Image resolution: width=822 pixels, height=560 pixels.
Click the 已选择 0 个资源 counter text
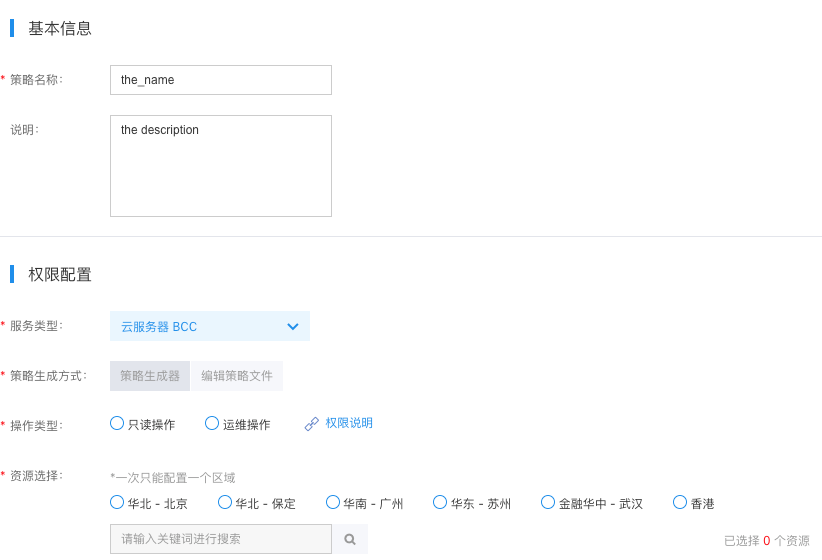pos(767,541)
